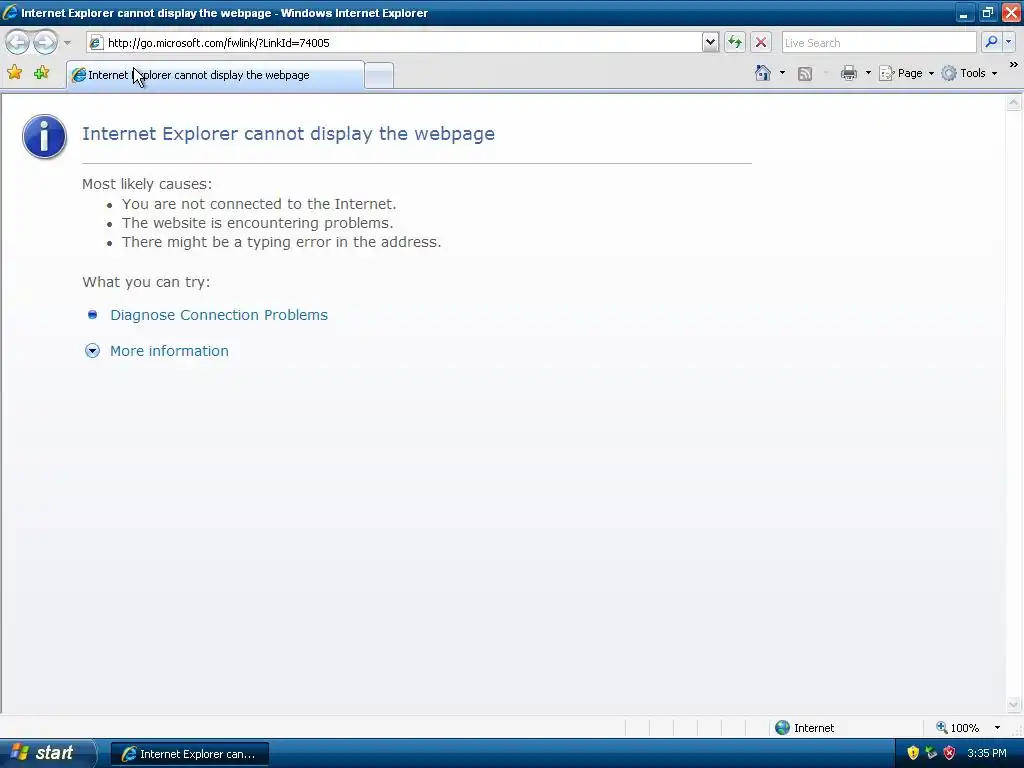
Task: Open a new blank tab
Action: [x=379, y=76]
